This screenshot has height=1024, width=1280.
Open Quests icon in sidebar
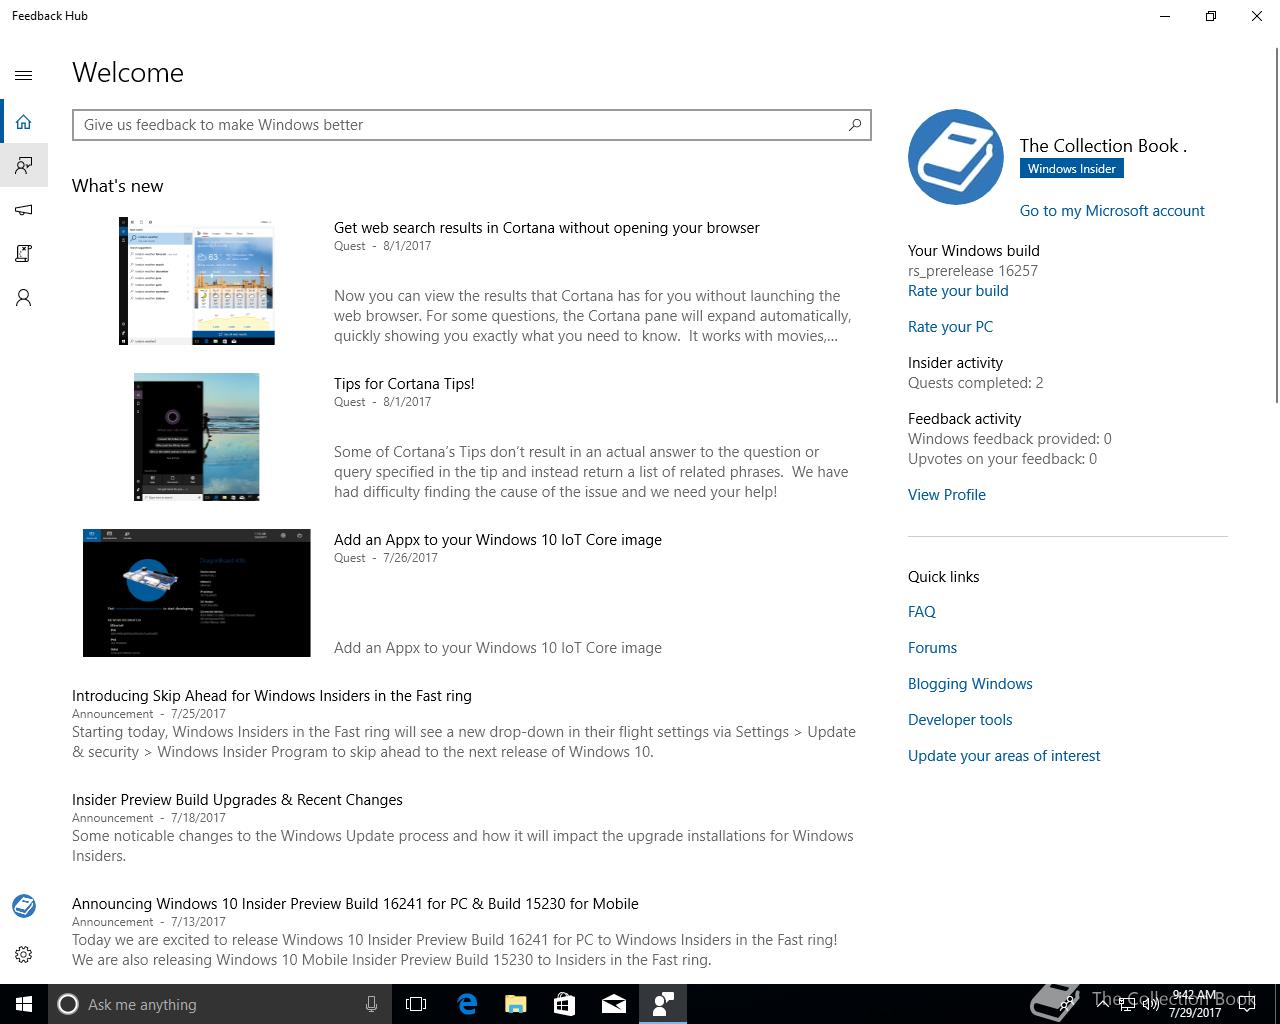[24, 253]
